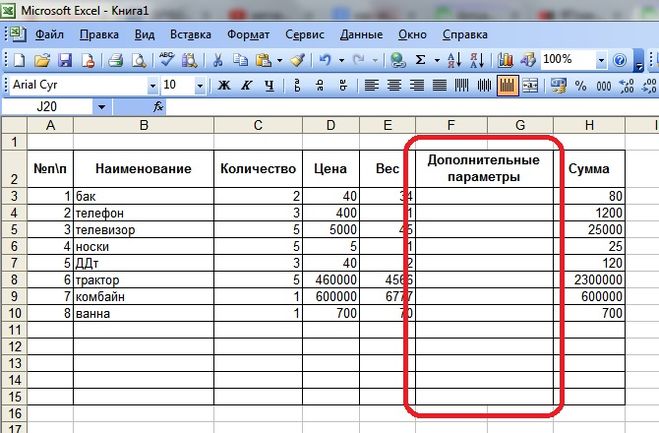659x433 pixels.
Task: Open the Данные menu
Action: click(x=361, y=34)
